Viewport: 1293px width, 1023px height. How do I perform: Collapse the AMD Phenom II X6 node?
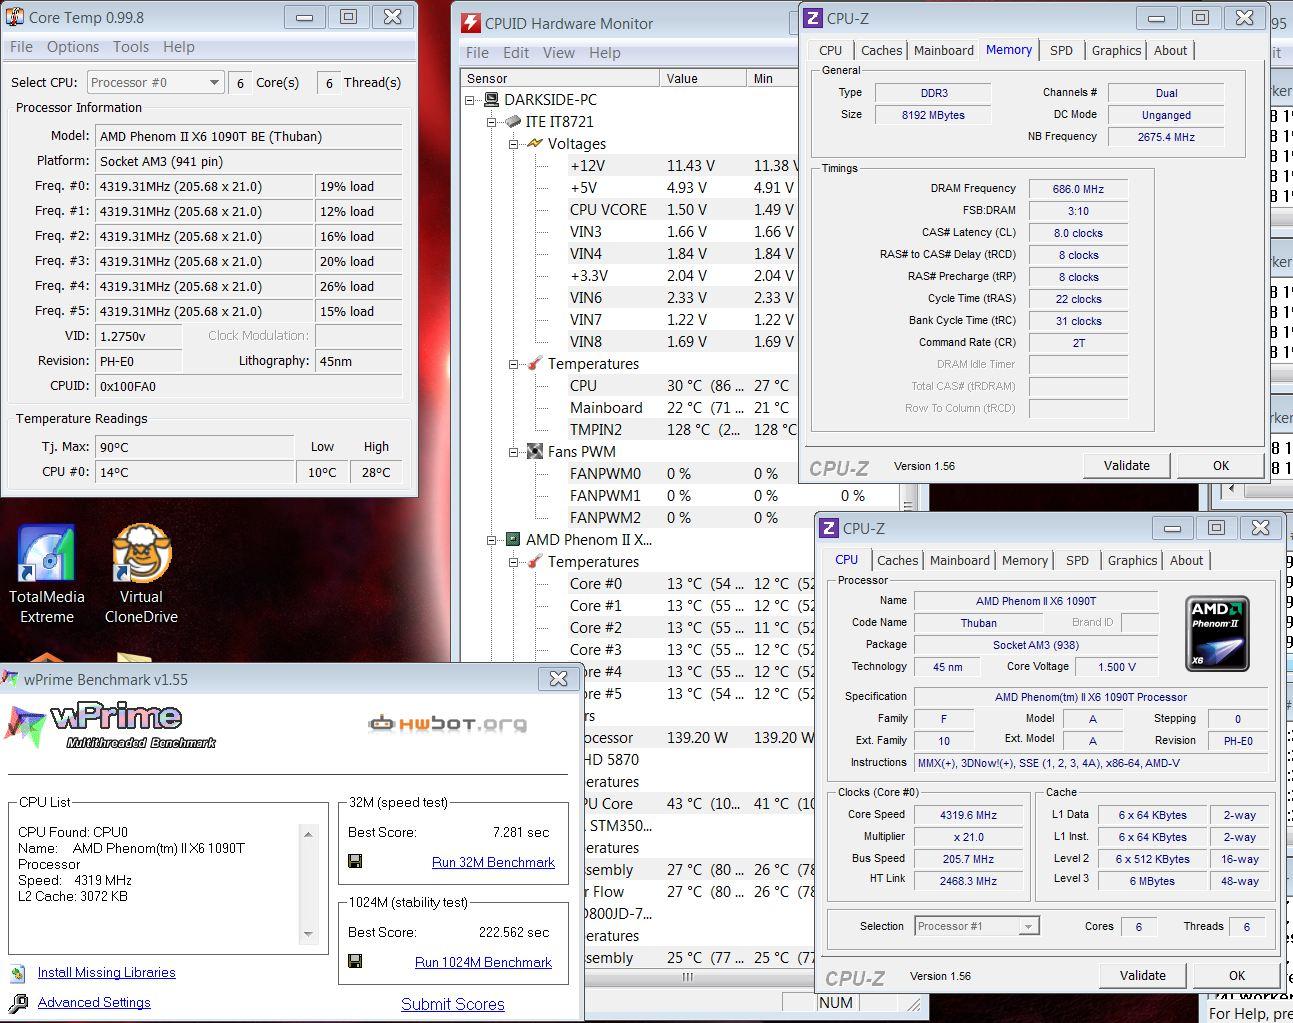pyautogui.click(x=492, y=540)
